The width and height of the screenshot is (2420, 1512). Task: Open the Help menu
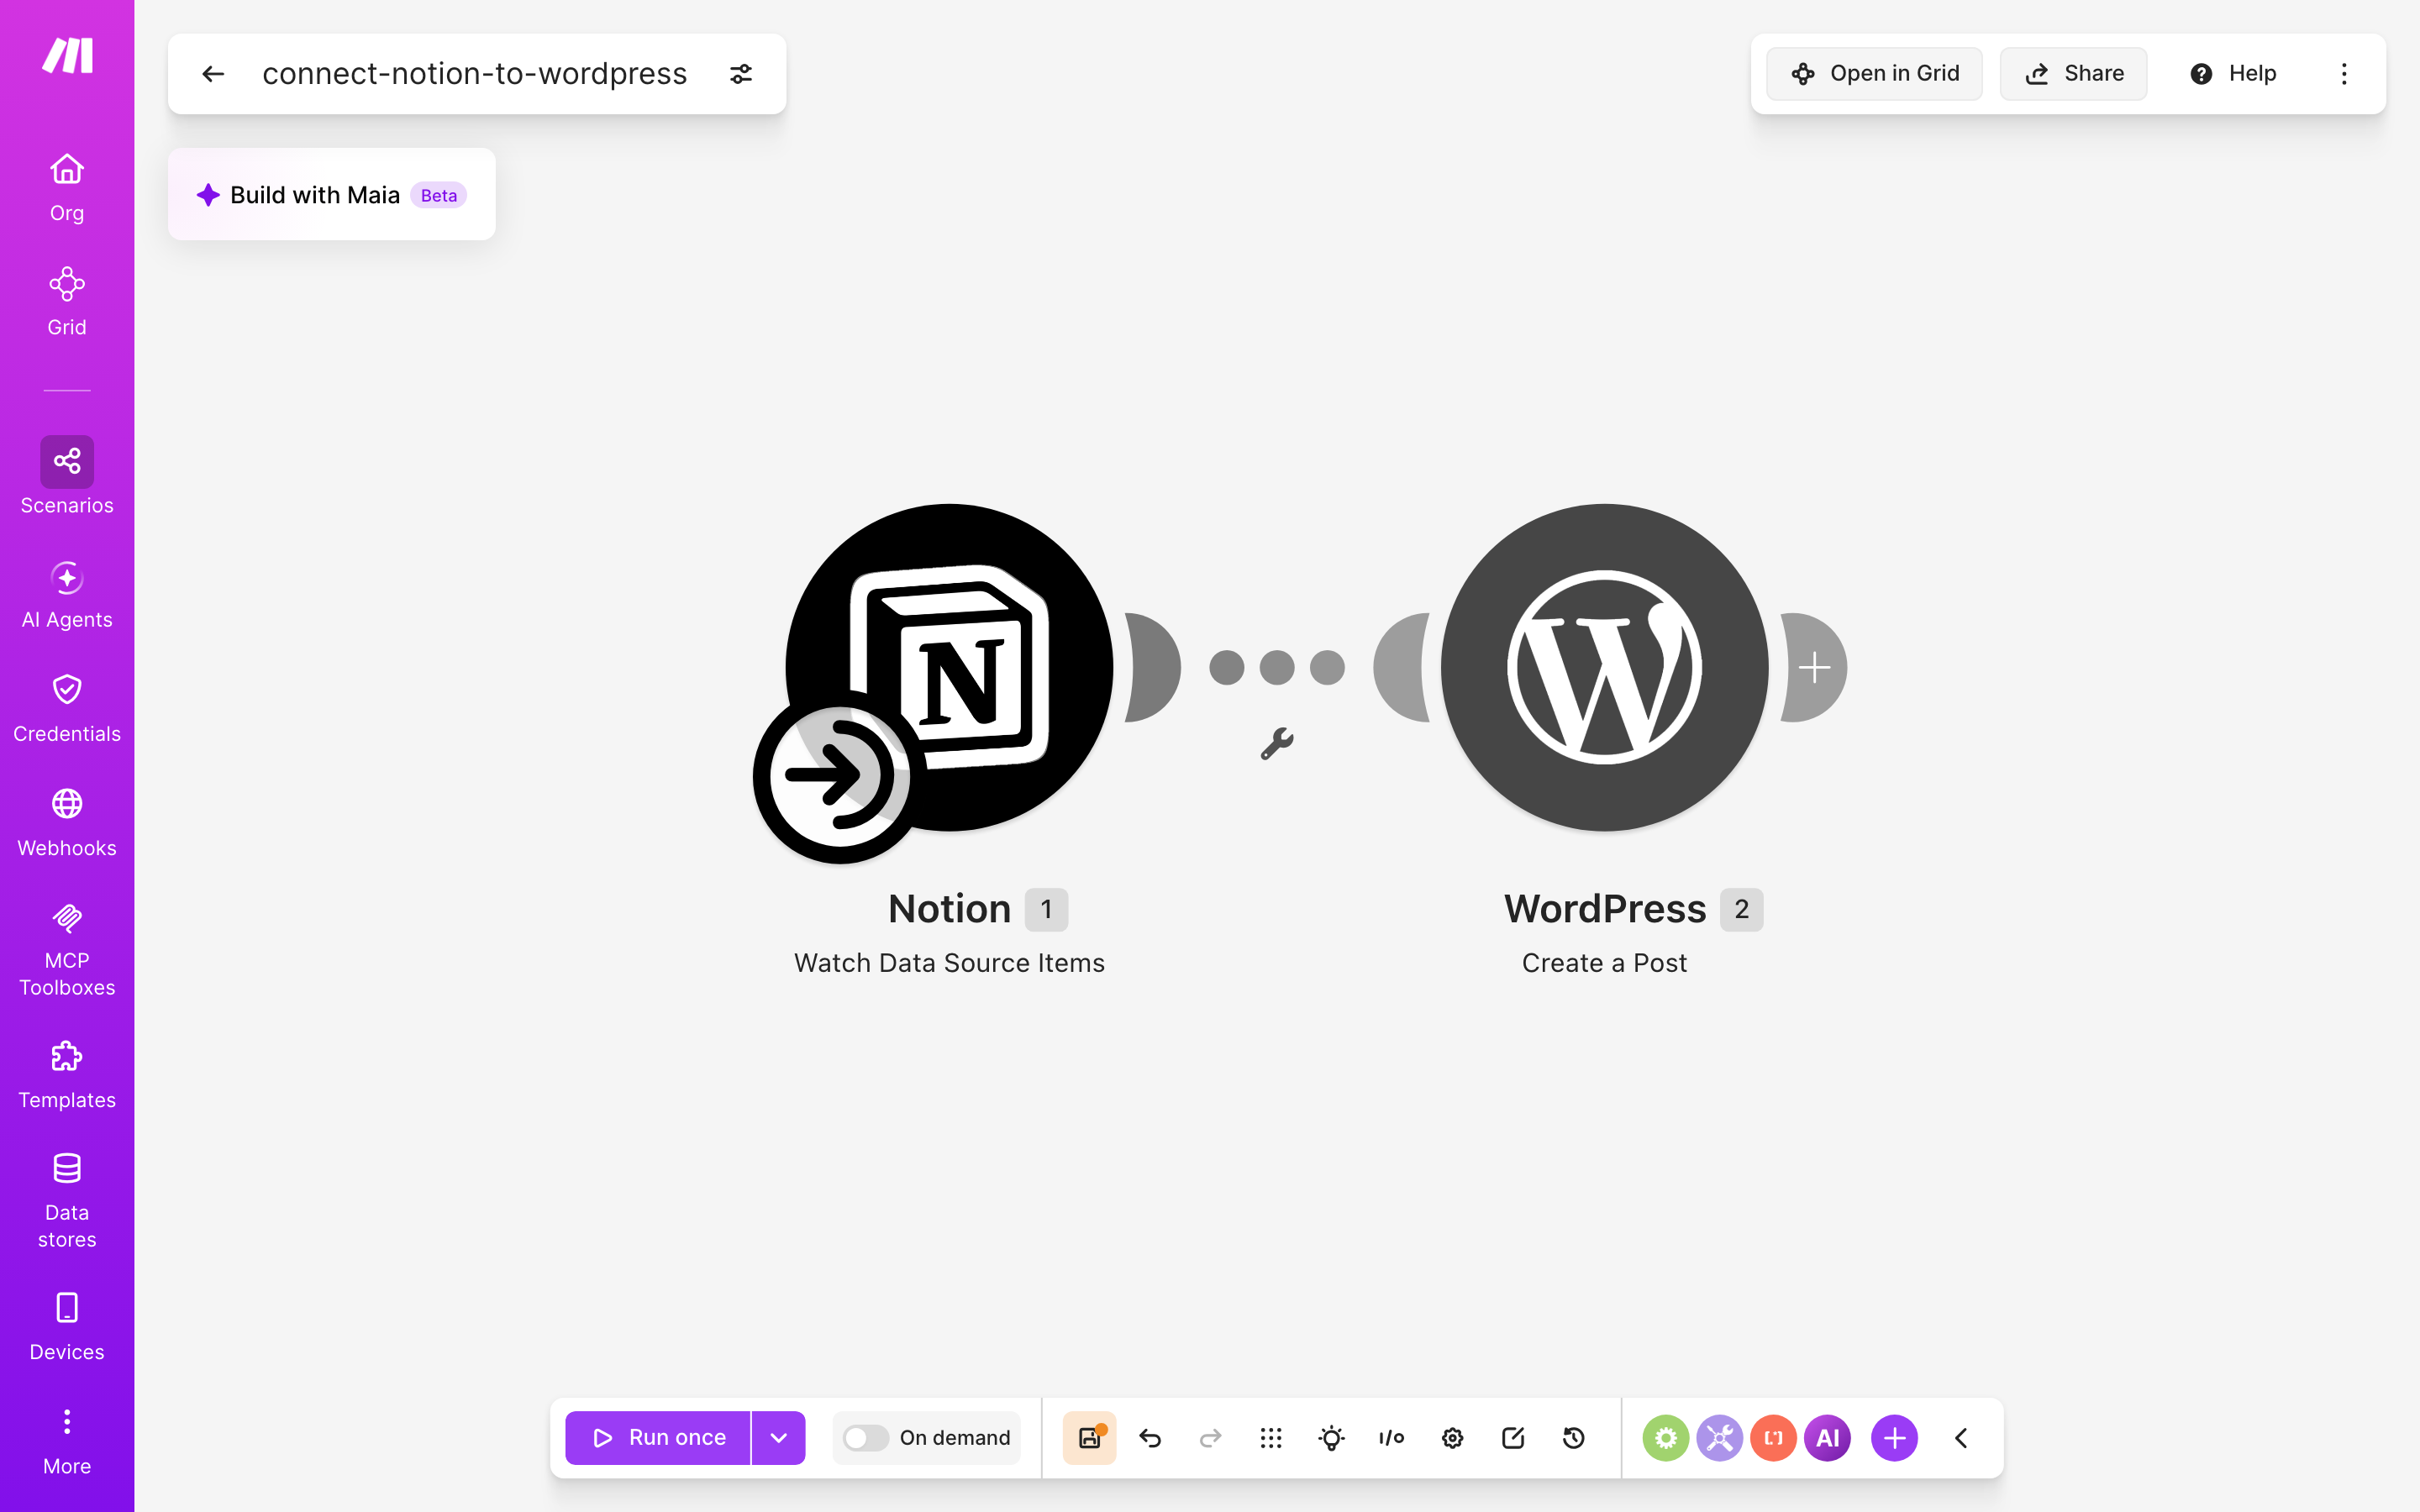click(2232, 74)
